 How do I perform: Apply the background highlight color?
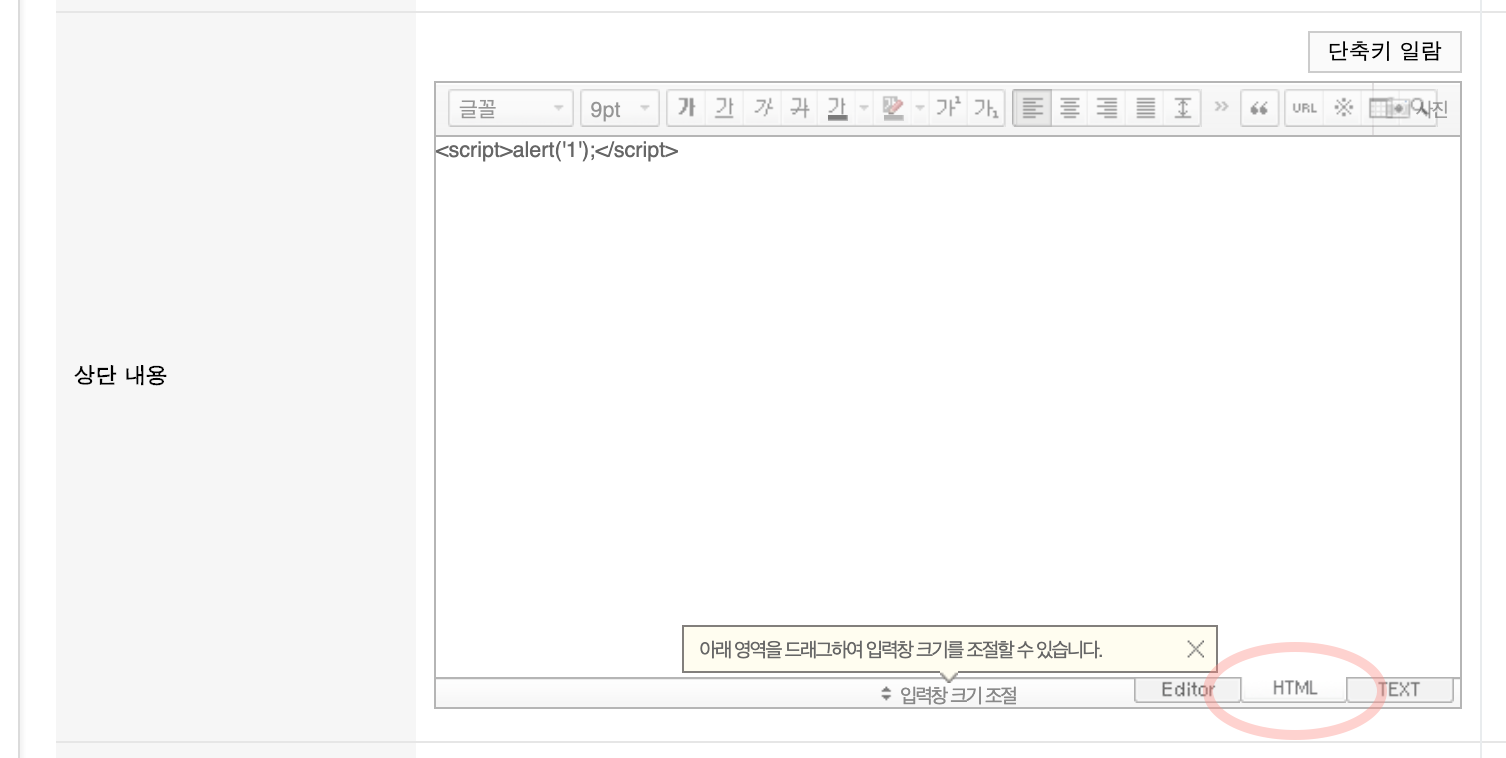[892, 108]
